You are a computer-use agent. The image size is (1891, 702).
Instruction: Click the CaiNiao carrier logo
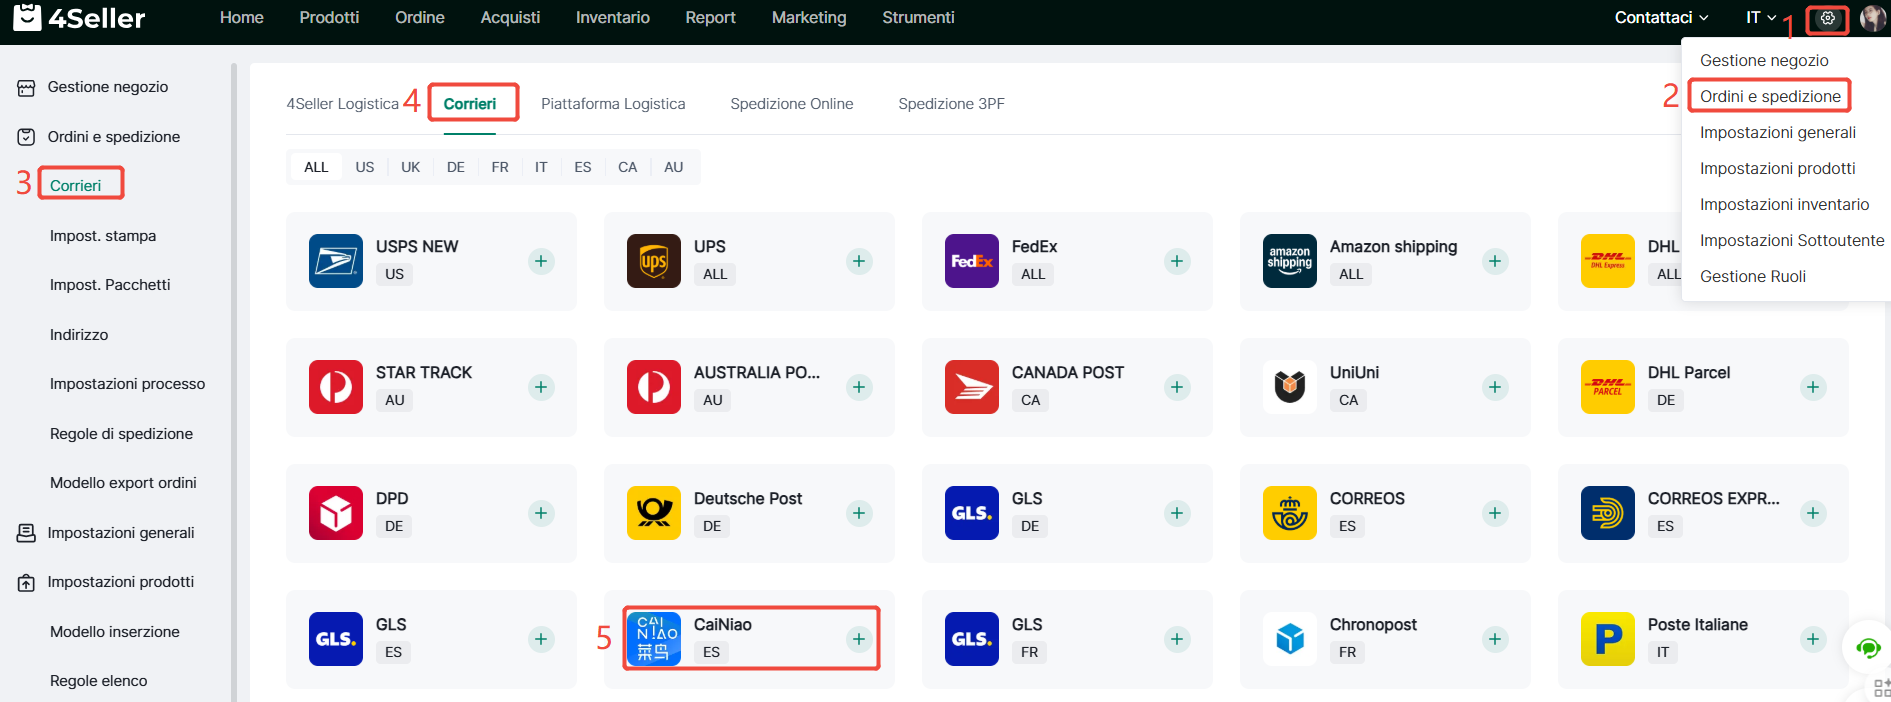[653, 639]
